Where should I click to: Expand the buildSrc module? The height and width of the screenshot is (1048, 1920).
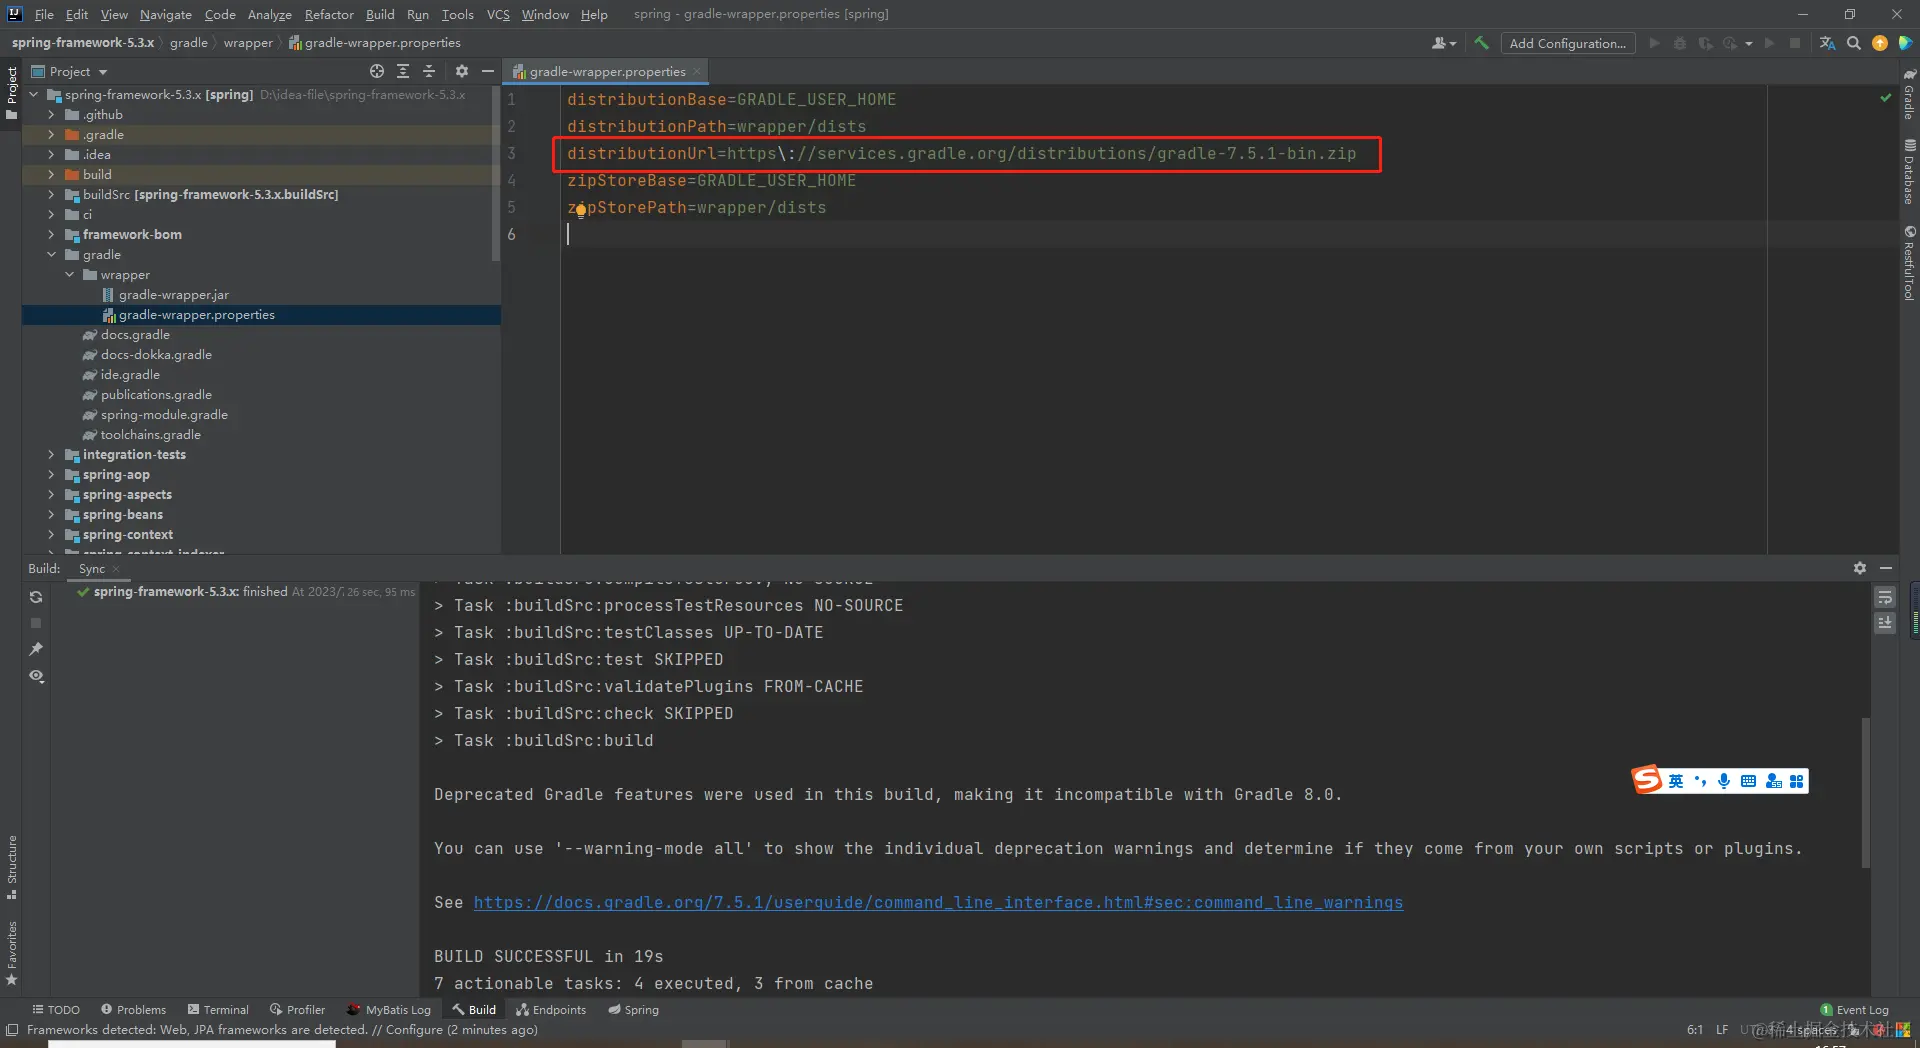point(51,195)
